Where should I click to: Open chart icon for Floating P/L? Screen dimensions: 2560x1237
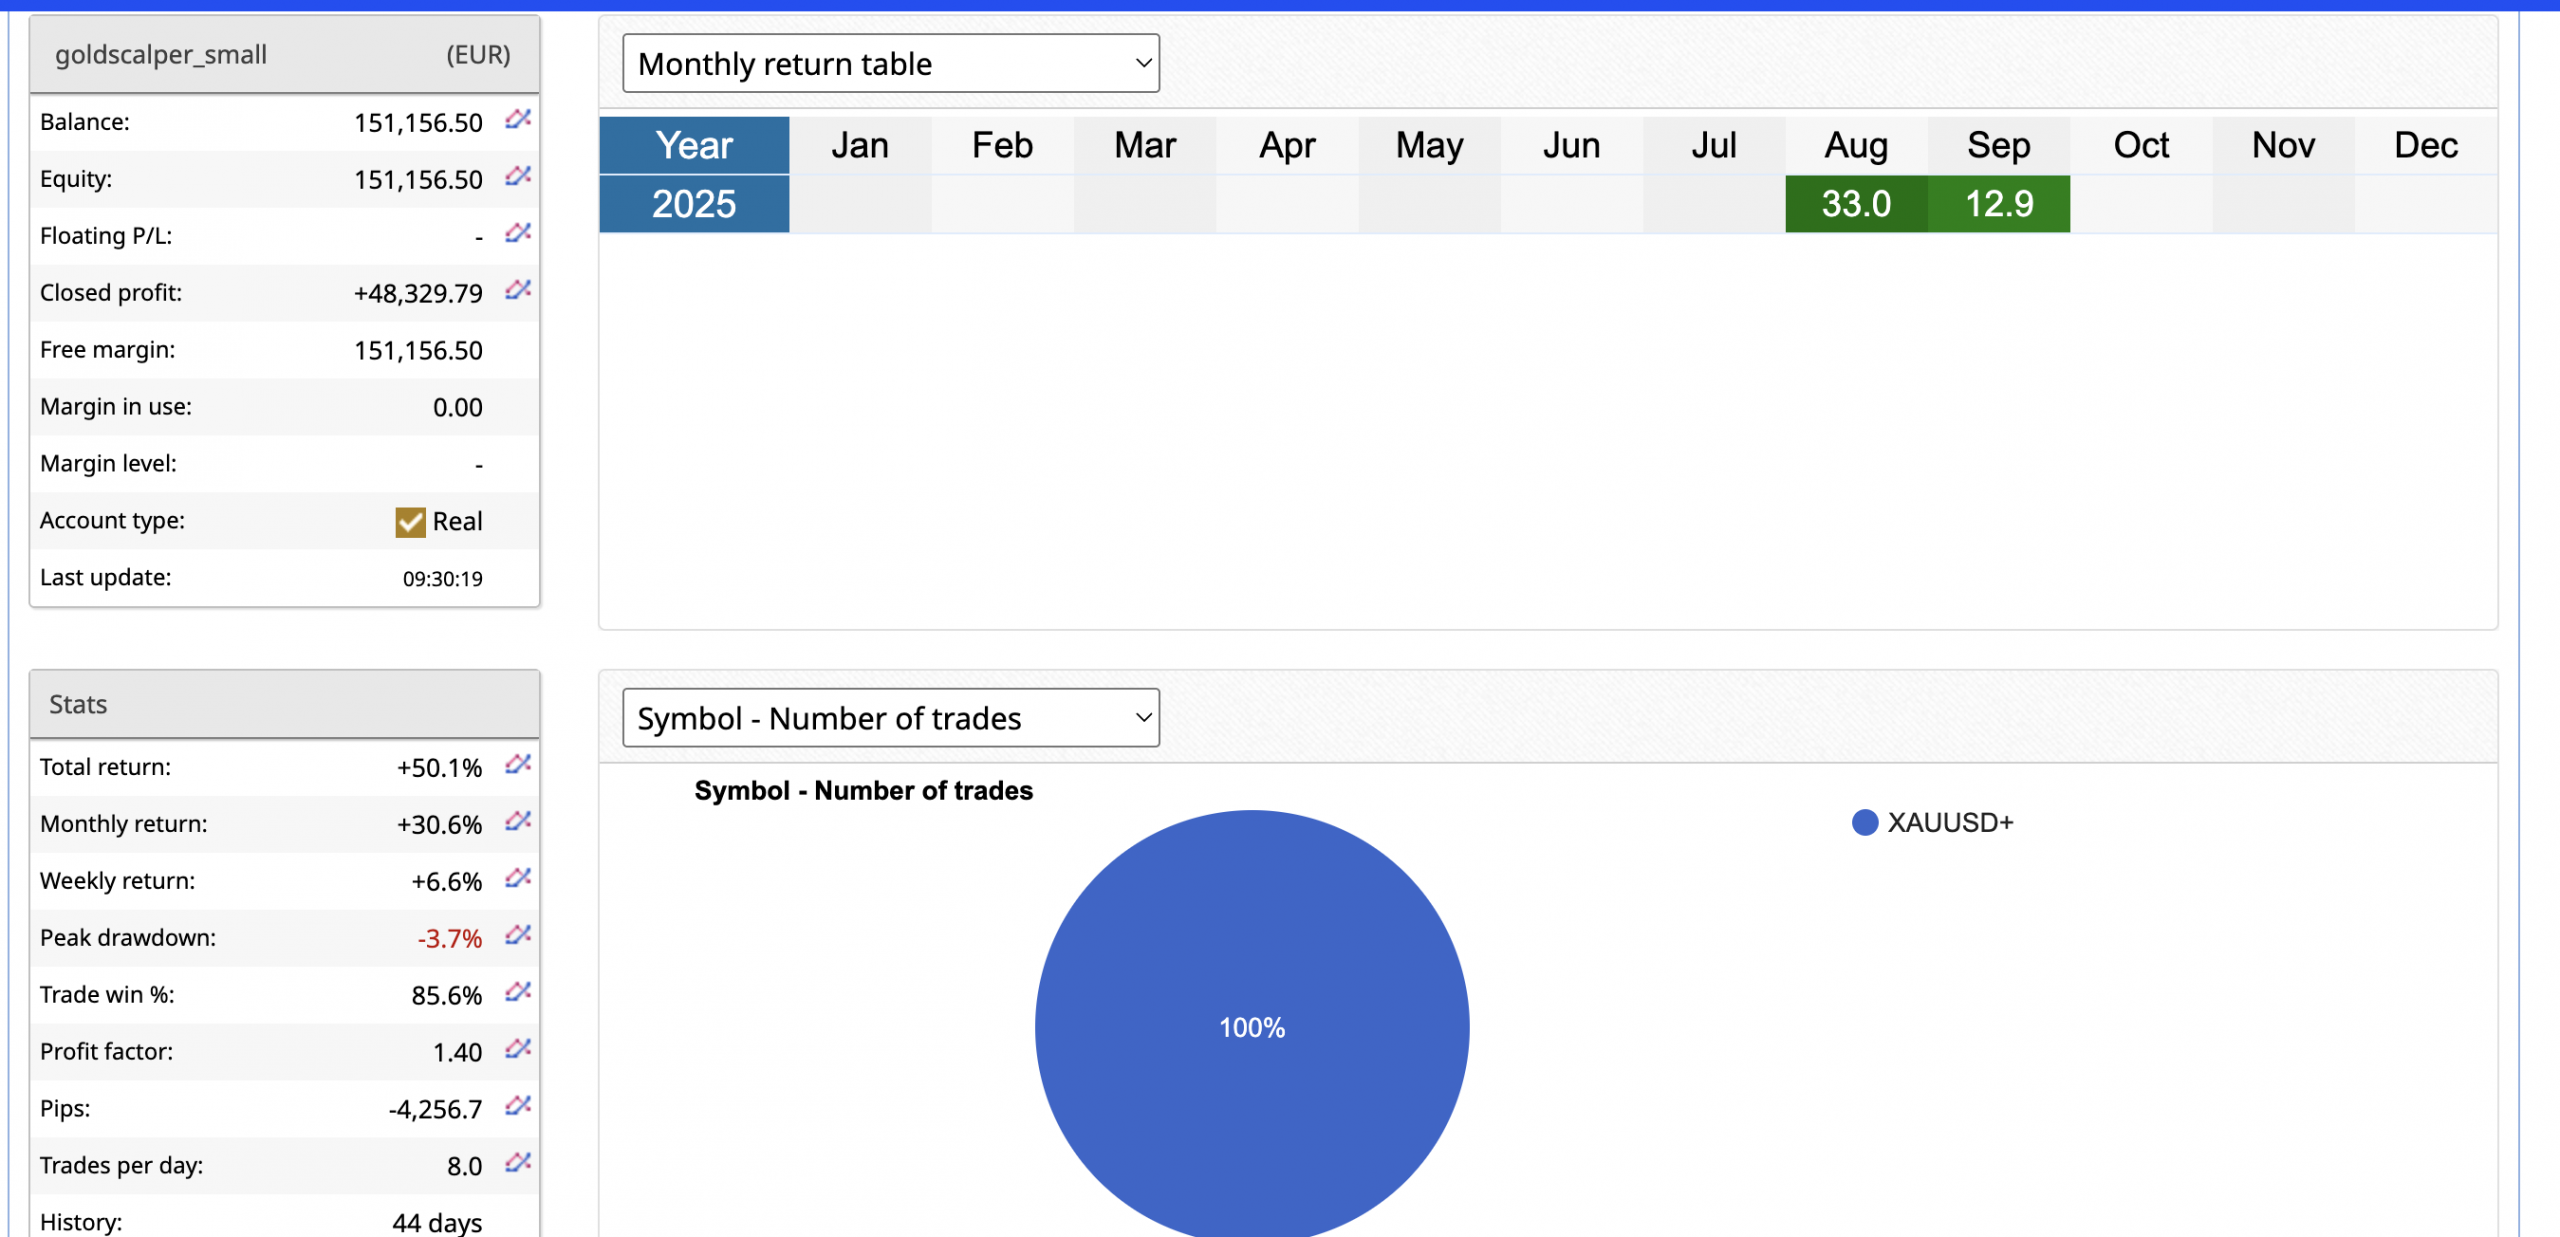(x=517, y=233)
